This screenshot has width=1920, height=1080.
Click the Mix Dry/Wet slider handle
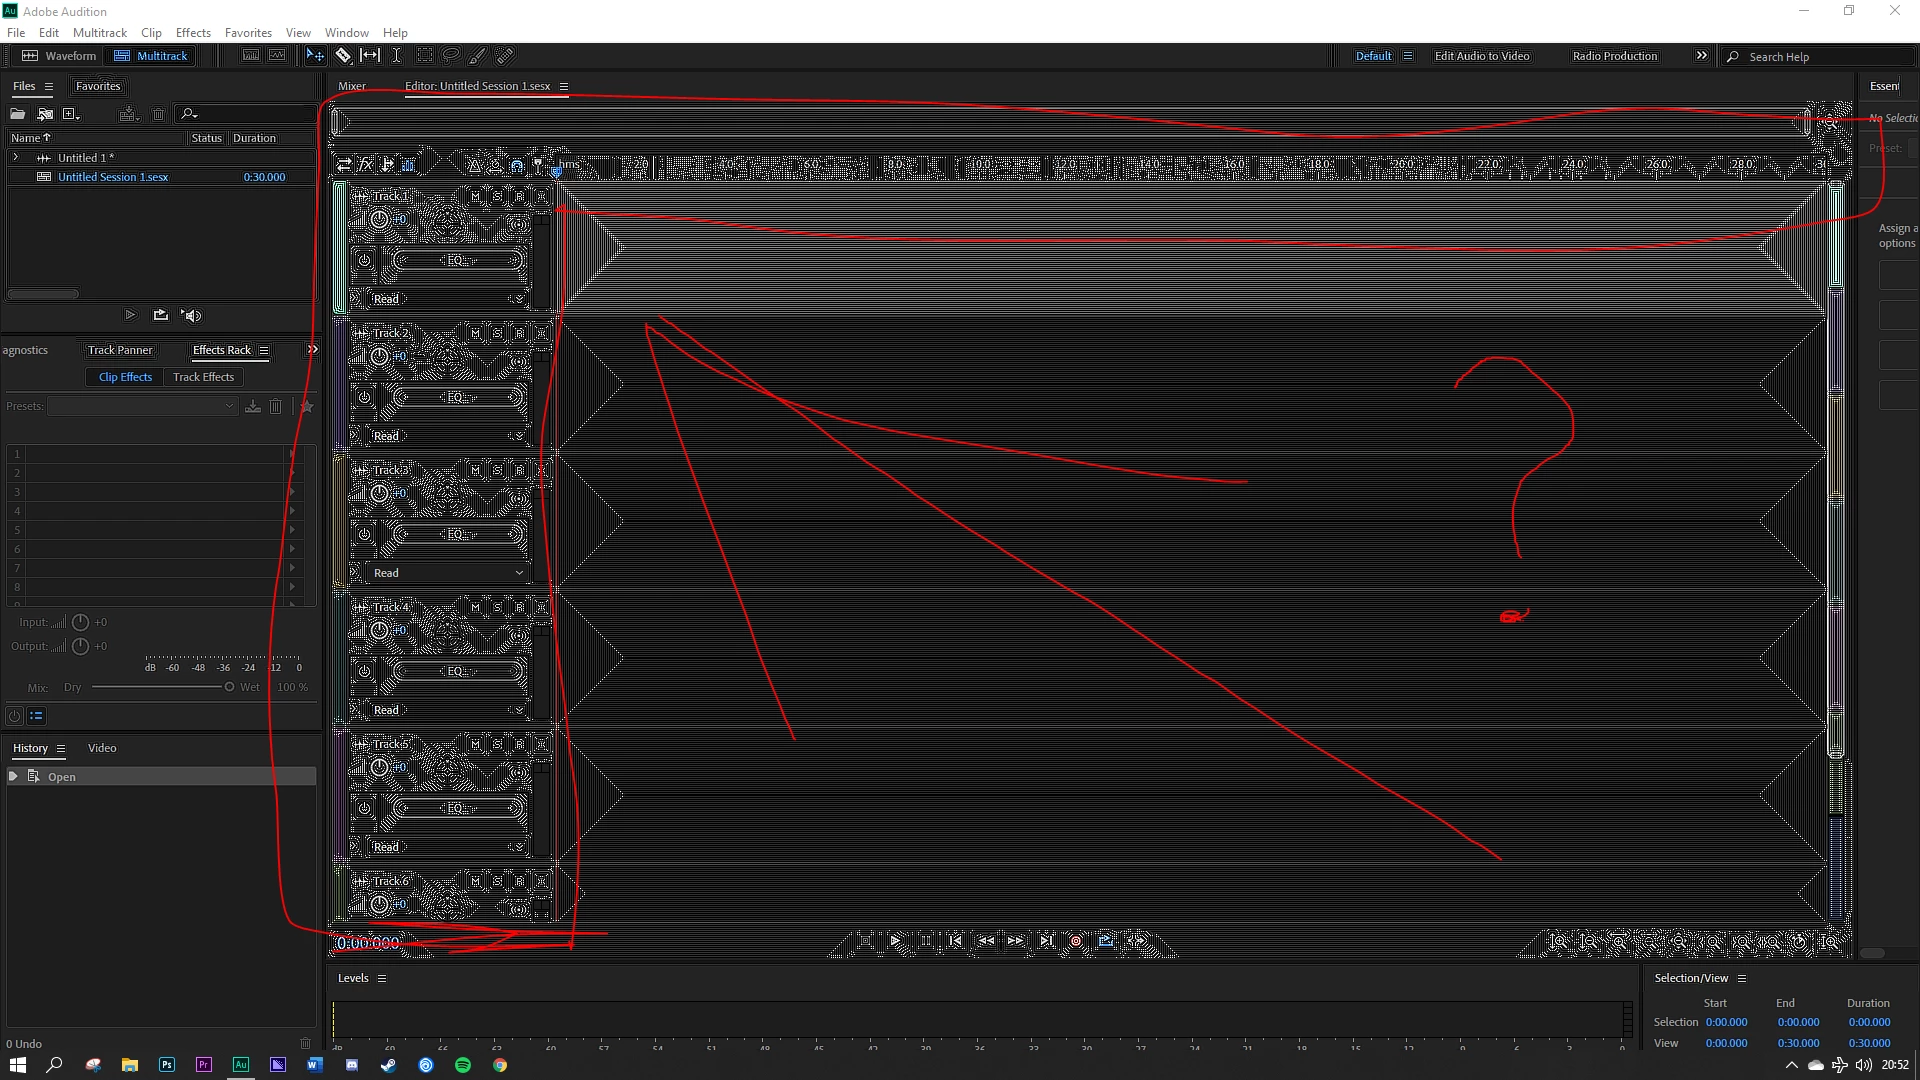tap(229, 687)
